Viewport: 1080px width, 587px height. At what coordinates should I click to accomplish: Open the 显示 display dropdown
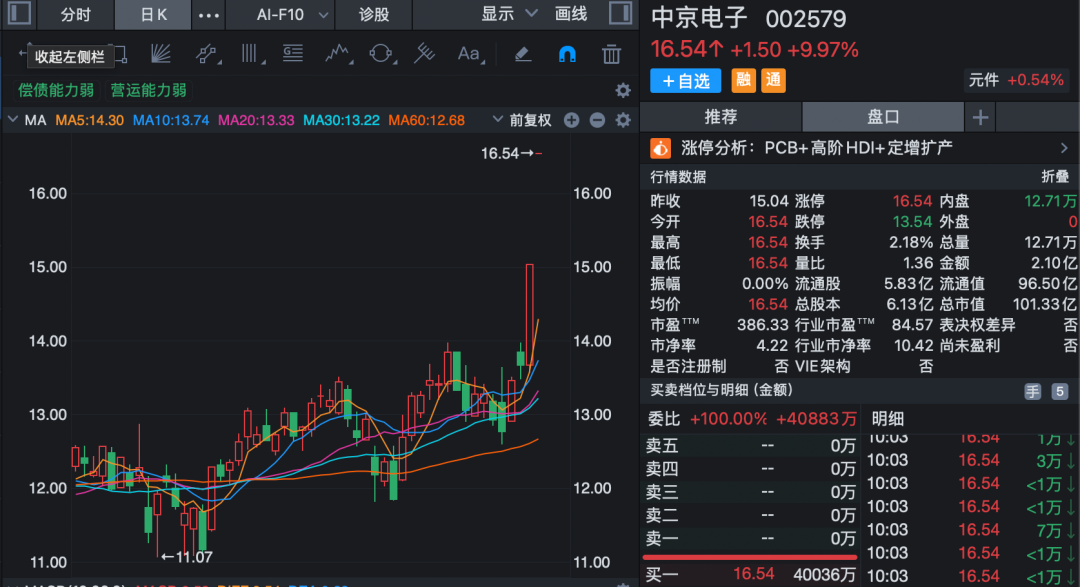click(509, 14)
